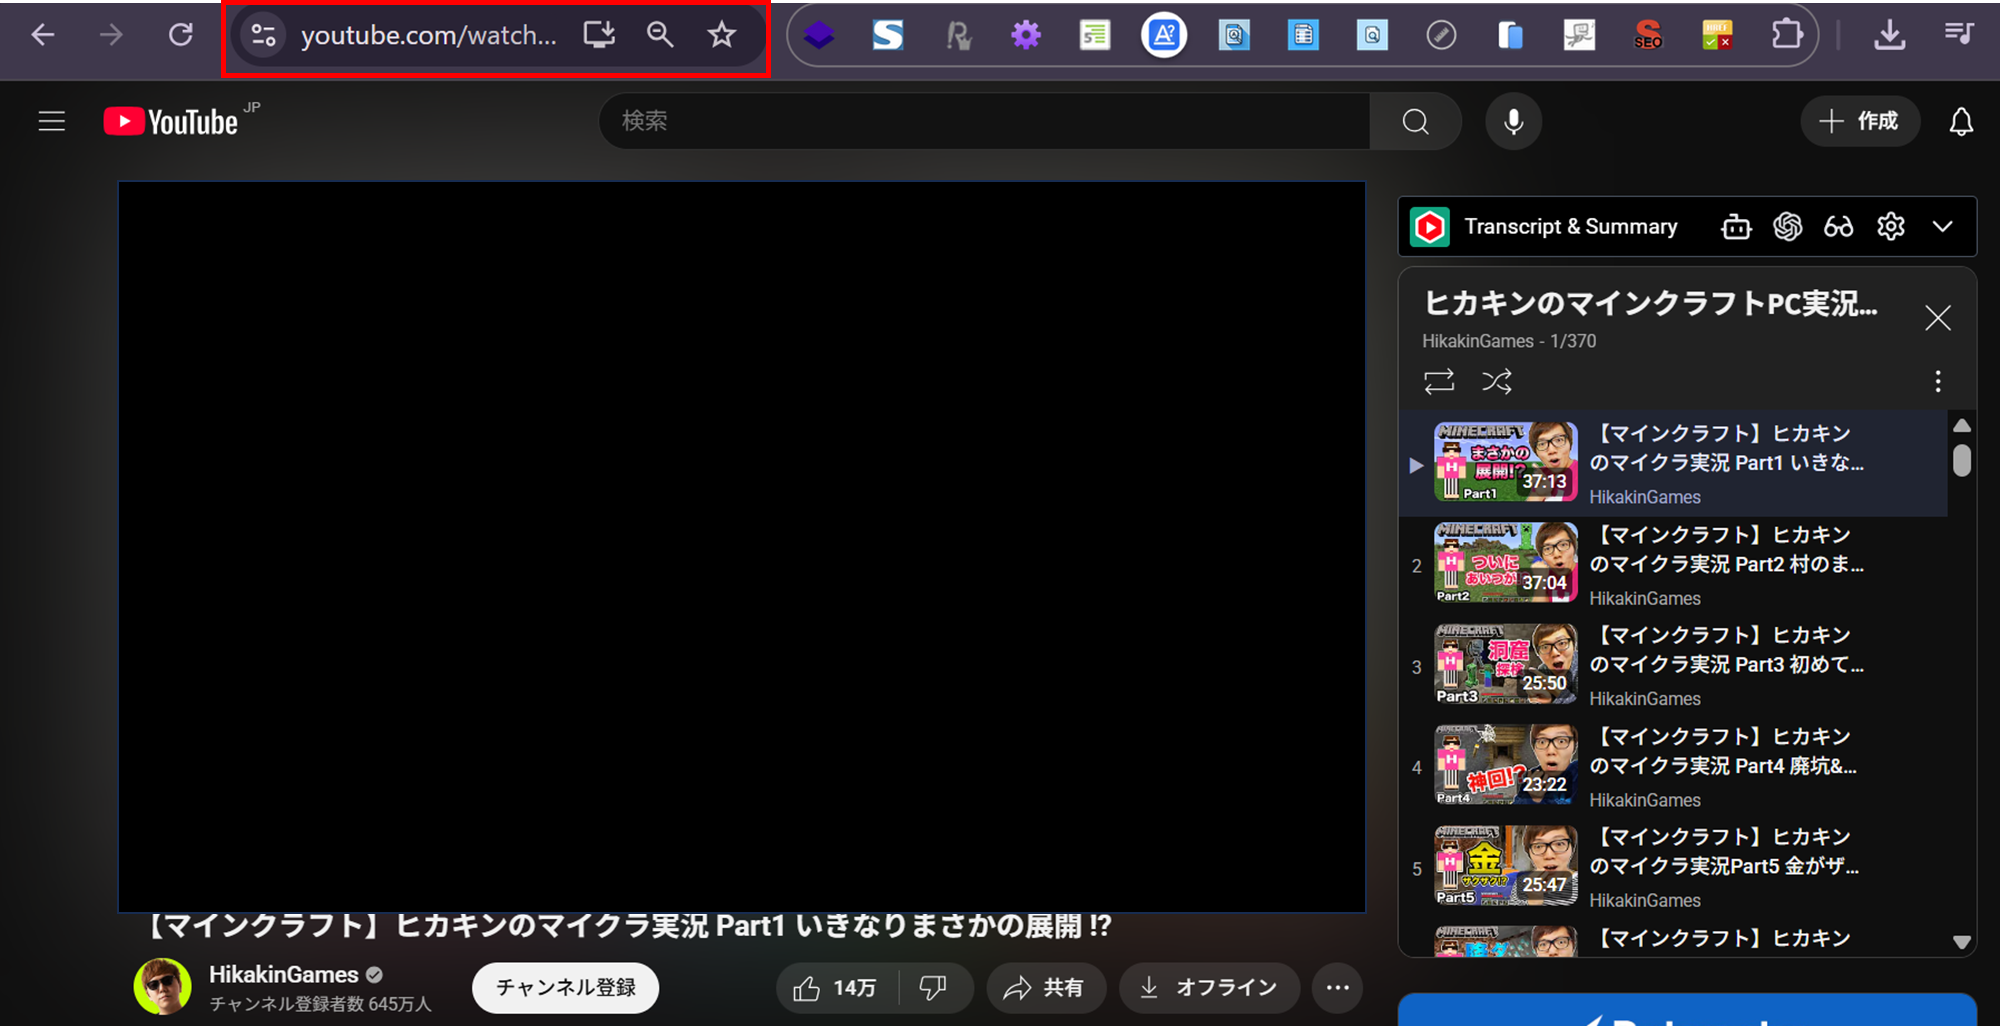2000x1026 pixels.
Task: Like the video with 14万 thumbs up
Action: click(836, 988)
